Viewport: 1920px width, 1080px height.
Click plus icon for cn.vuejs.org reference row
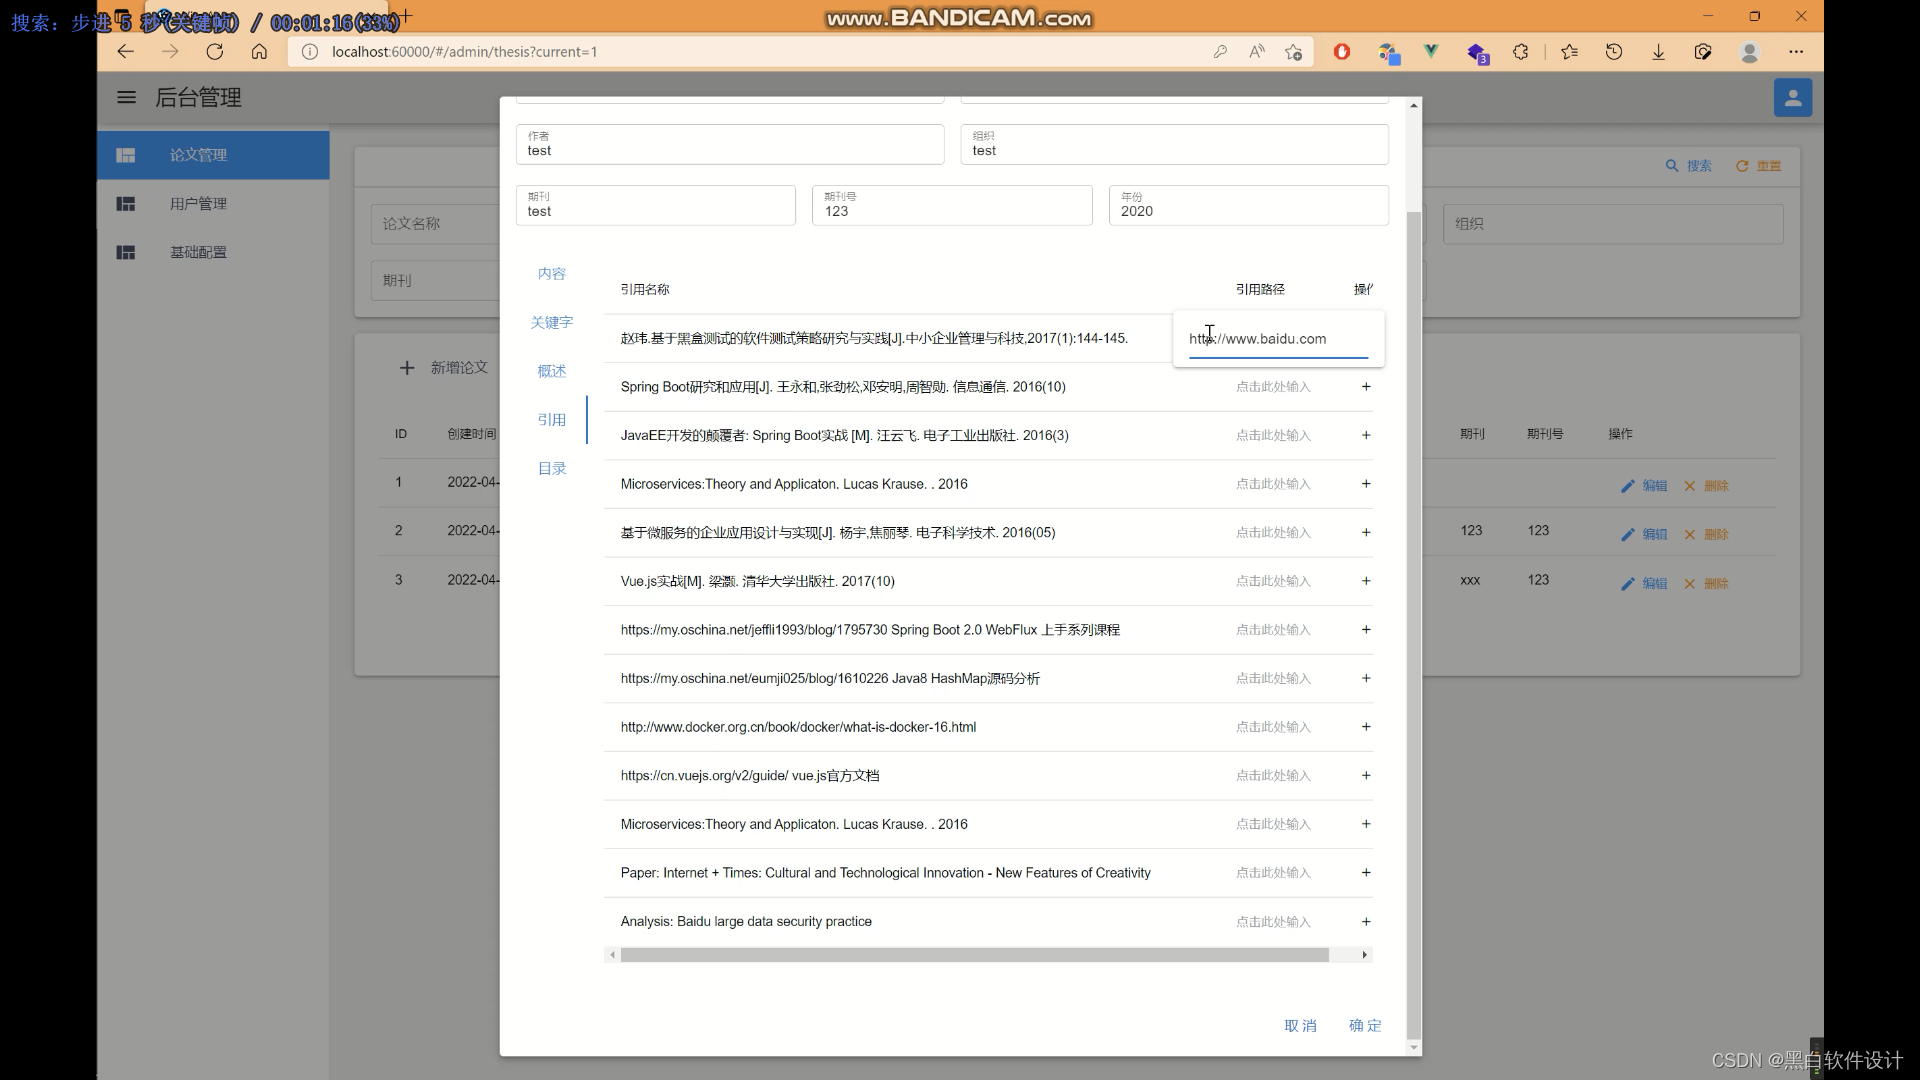coord(1366,776)
